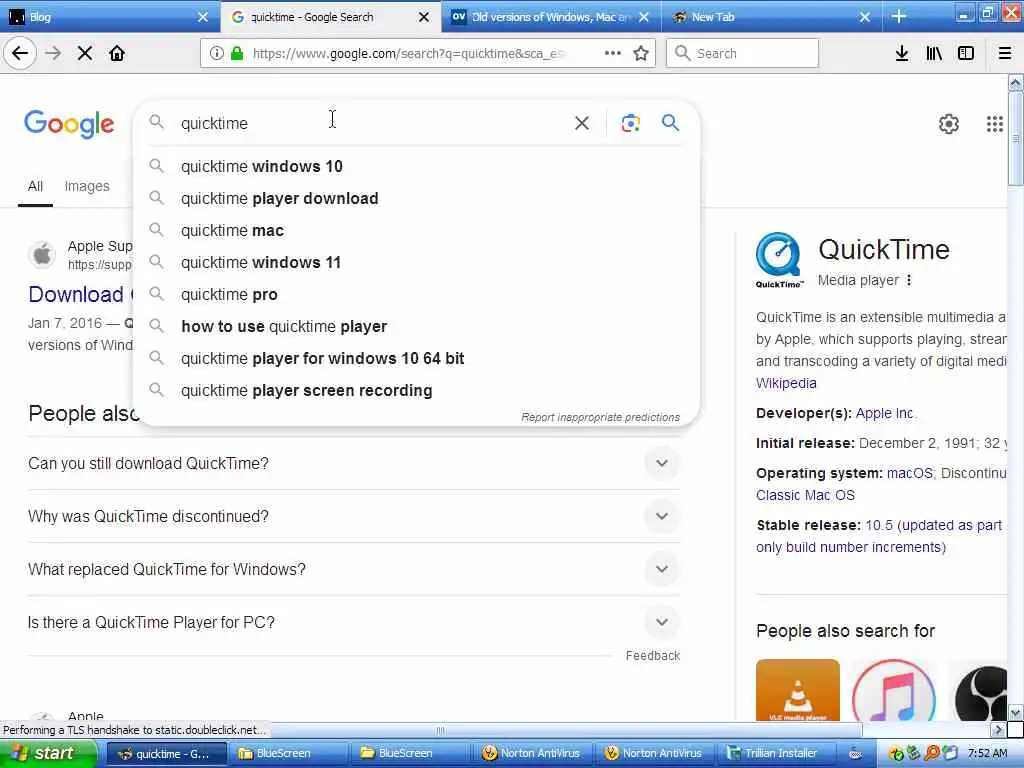Open page actions three-dot menu in address bar
This screenshot has height=768, width=1024.
coord(613,54)
